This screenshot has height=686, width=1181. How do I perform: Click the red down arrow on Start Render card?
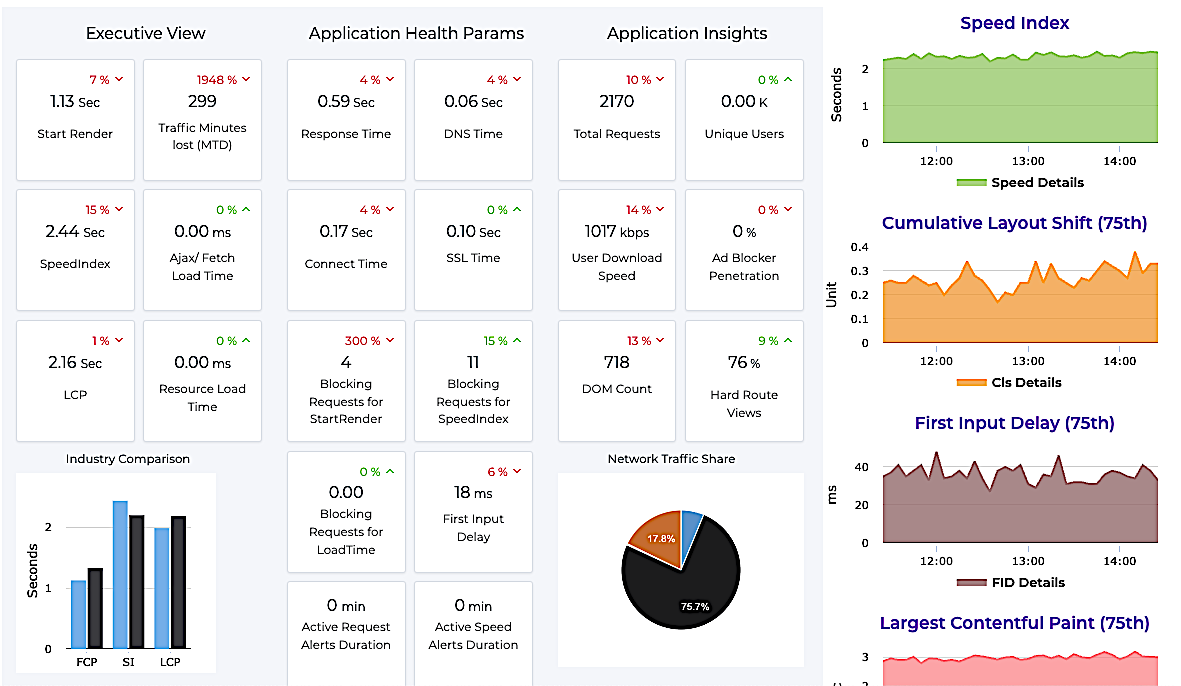(x=119, y=79)
